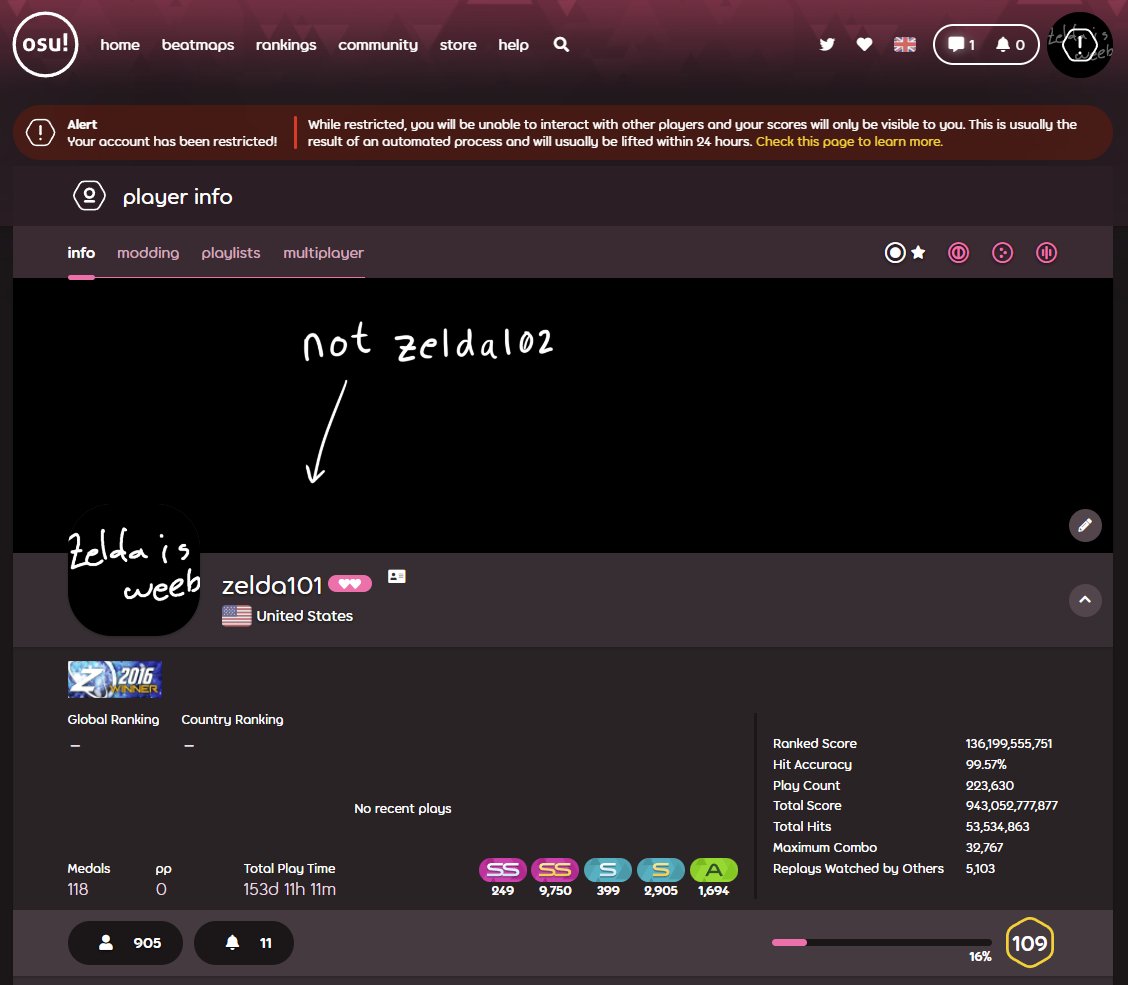Open followers button showing 905
Image resolution: width=1128 pixels, height=985 pixels.
tap(125, 943)
